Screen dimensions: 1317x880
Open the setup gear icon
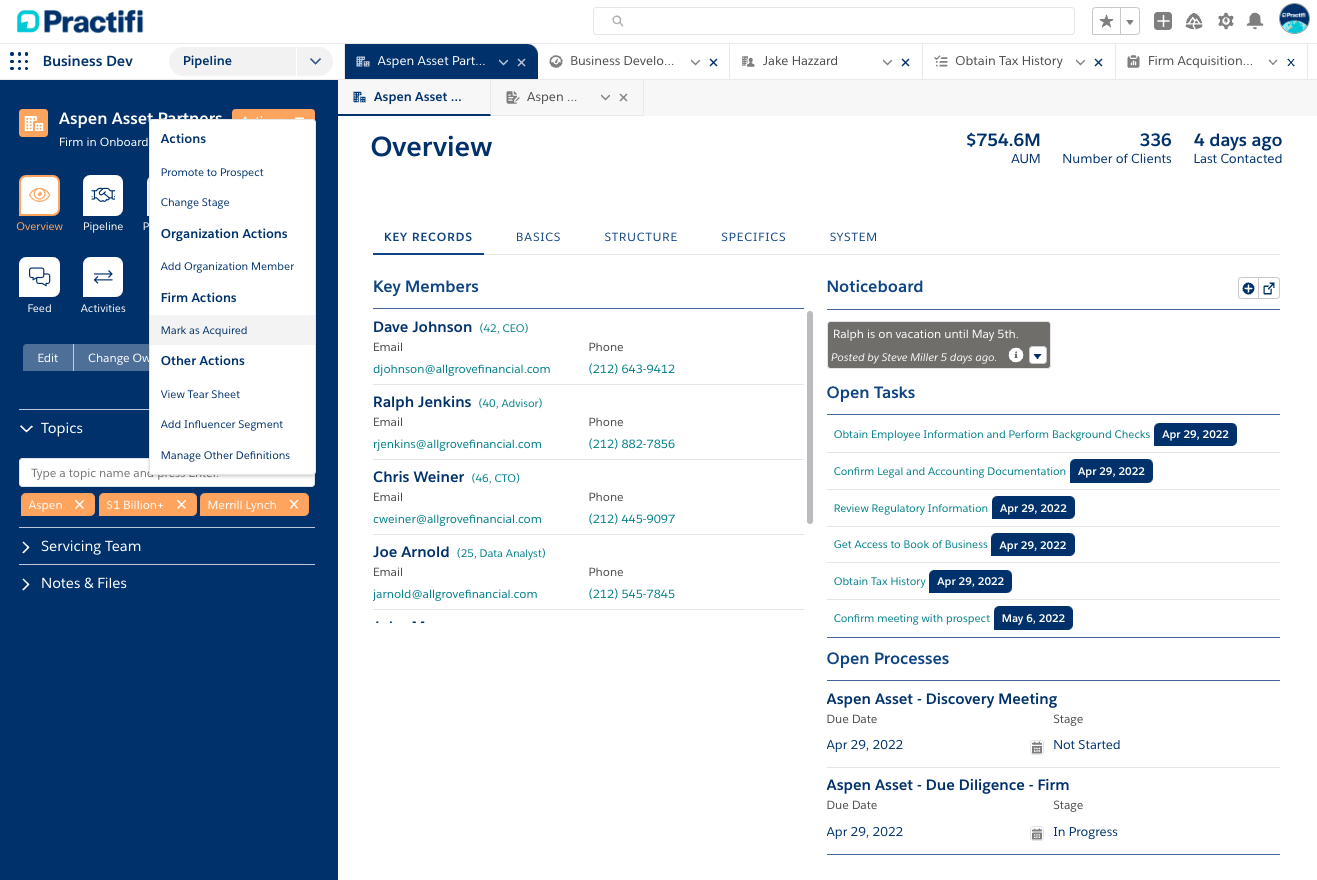[1225, 21]
